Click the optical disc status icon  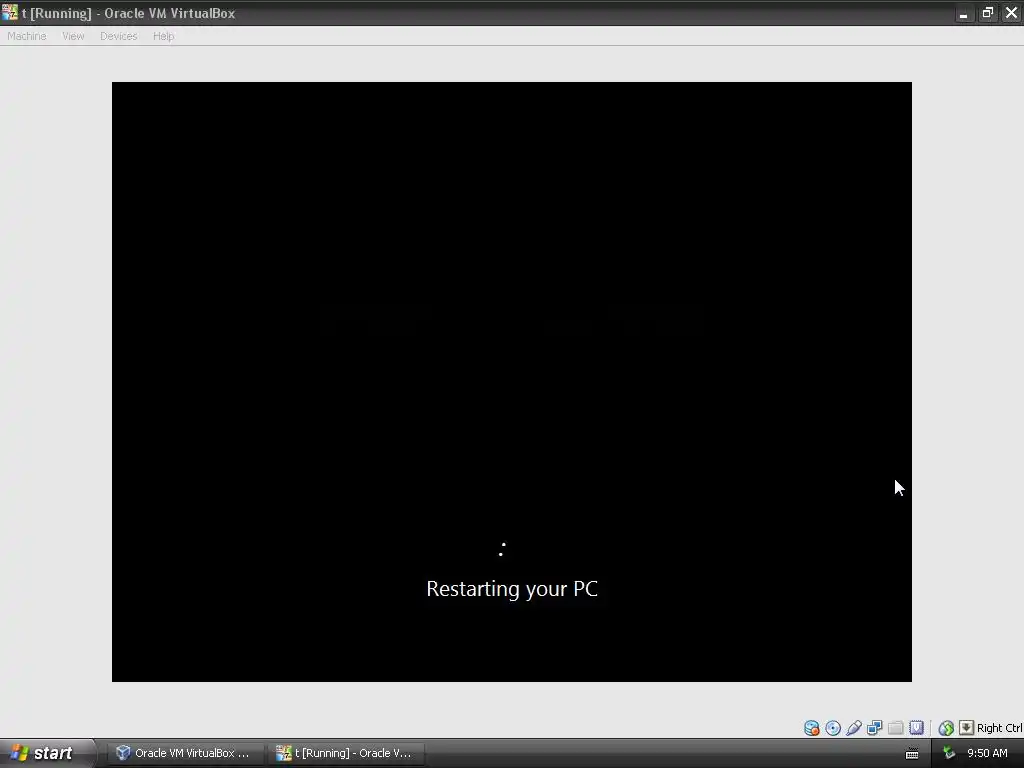pyautogui.click(x=833, y=728)
